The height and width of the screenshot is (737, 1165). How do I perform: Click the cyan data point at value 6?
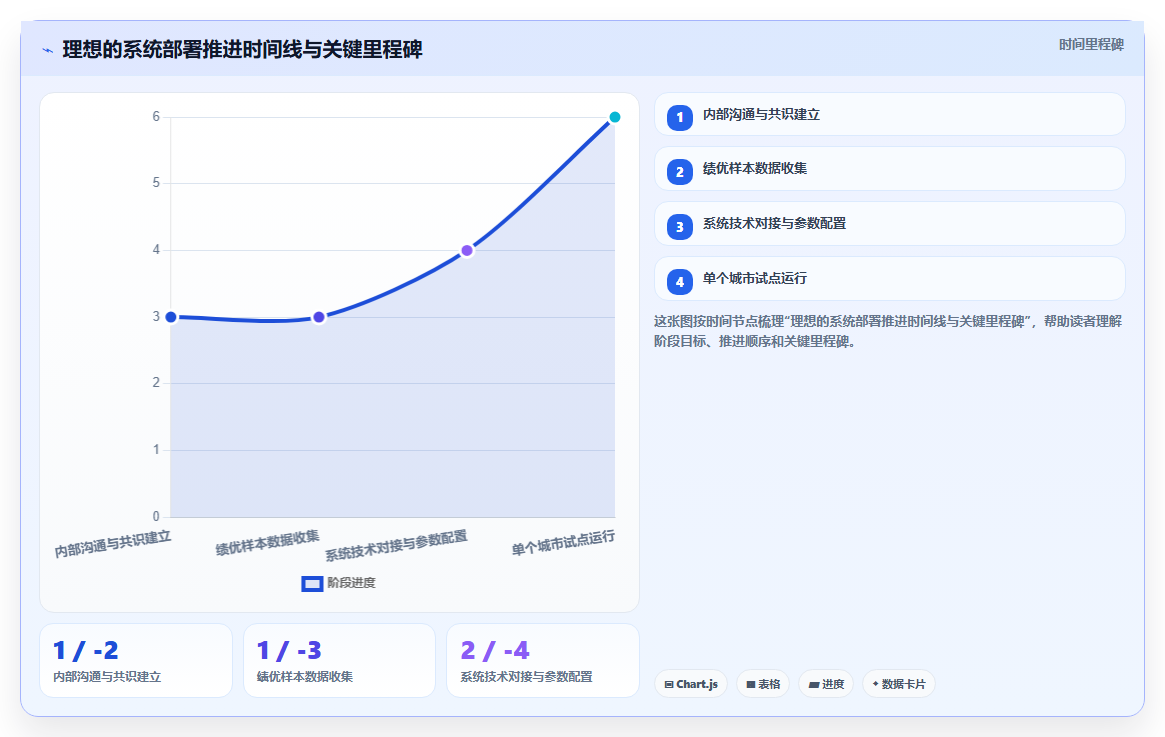click(614, 117)
